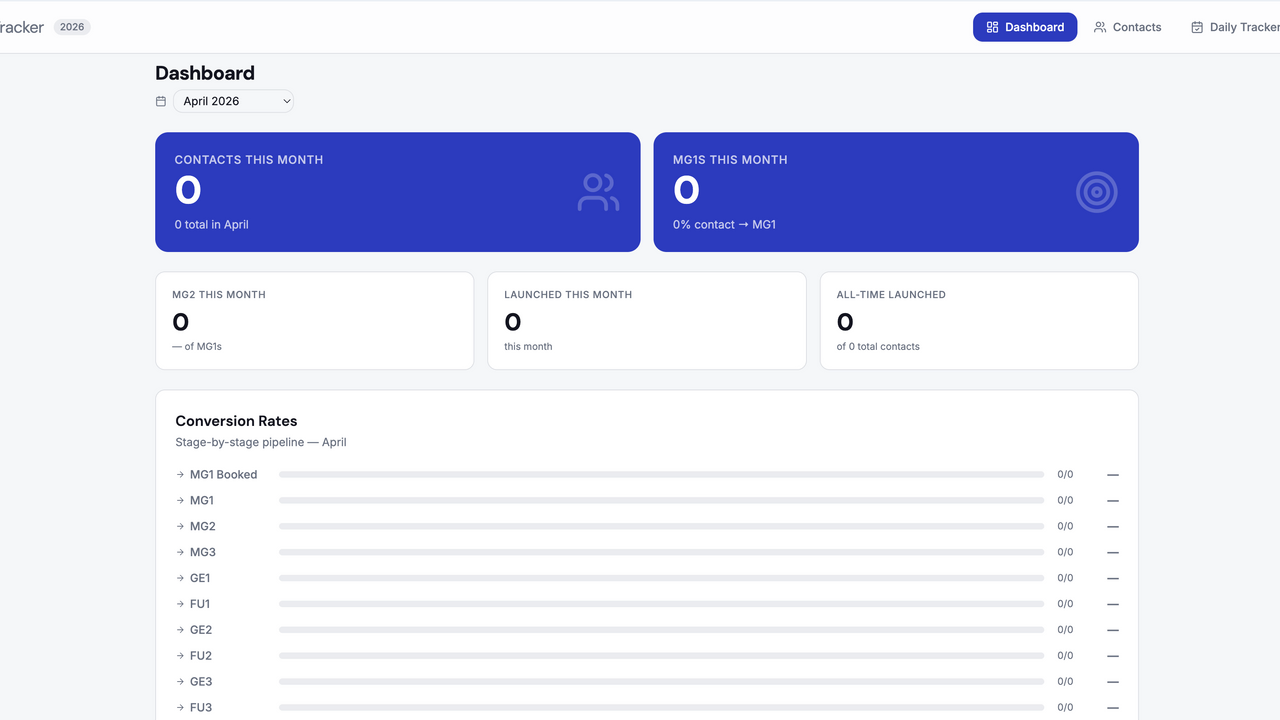
Task: Click the arrow icon beside FU2
Action: click(180, 657)
